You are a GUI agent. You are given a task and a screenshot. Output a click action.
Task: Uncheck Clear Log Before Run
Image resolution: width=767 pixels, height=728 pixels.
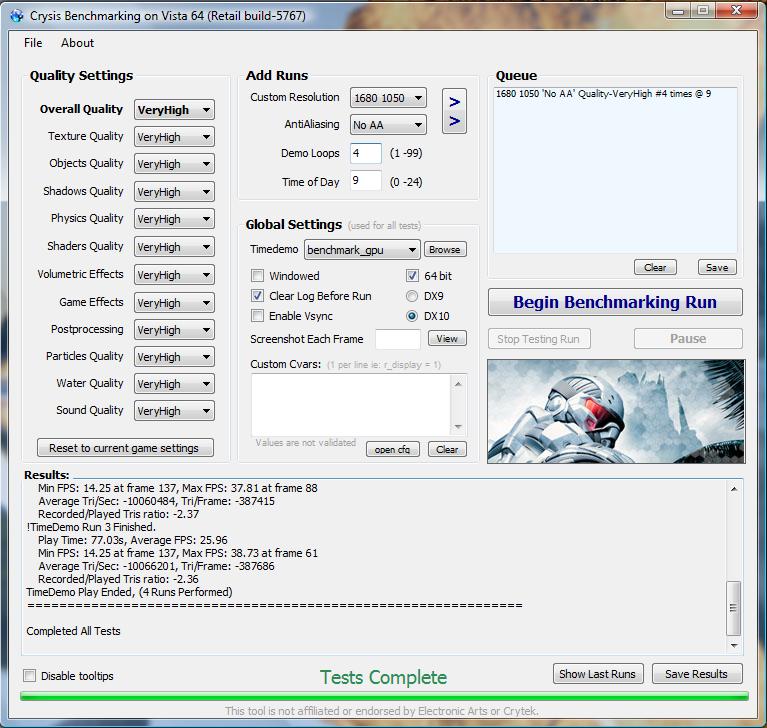click(x=257, y=296)
